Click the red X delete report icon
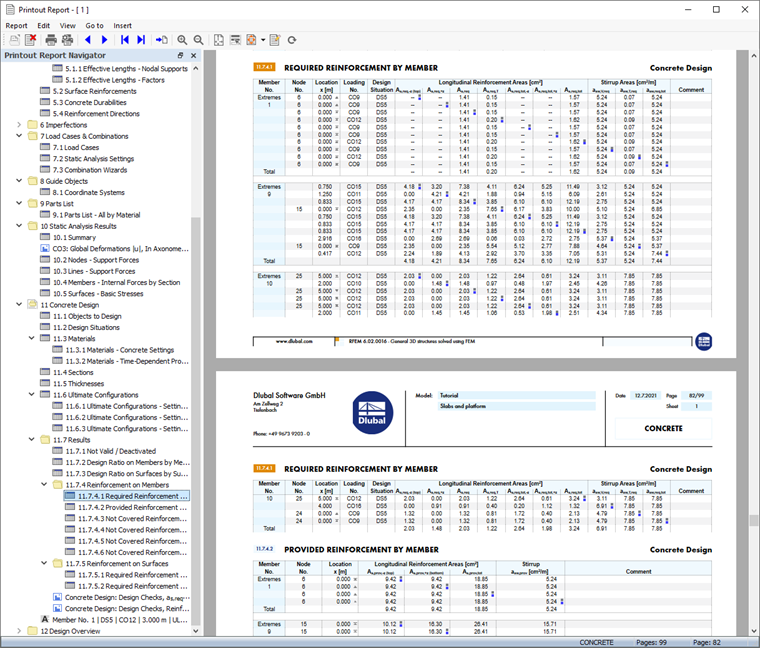 31,40
